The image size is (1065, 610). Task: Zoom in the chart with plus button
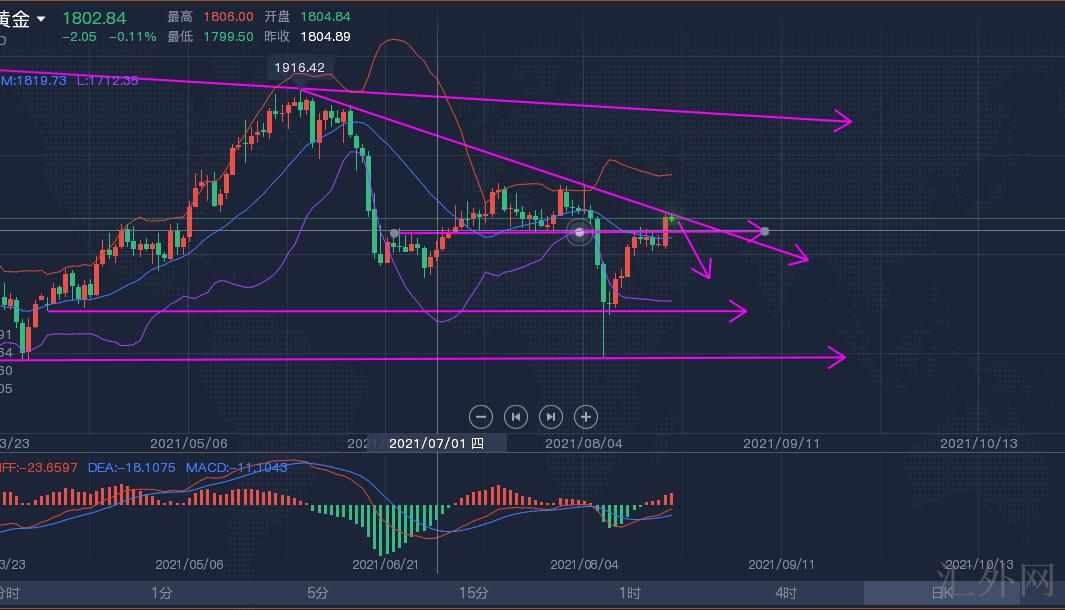586,416
